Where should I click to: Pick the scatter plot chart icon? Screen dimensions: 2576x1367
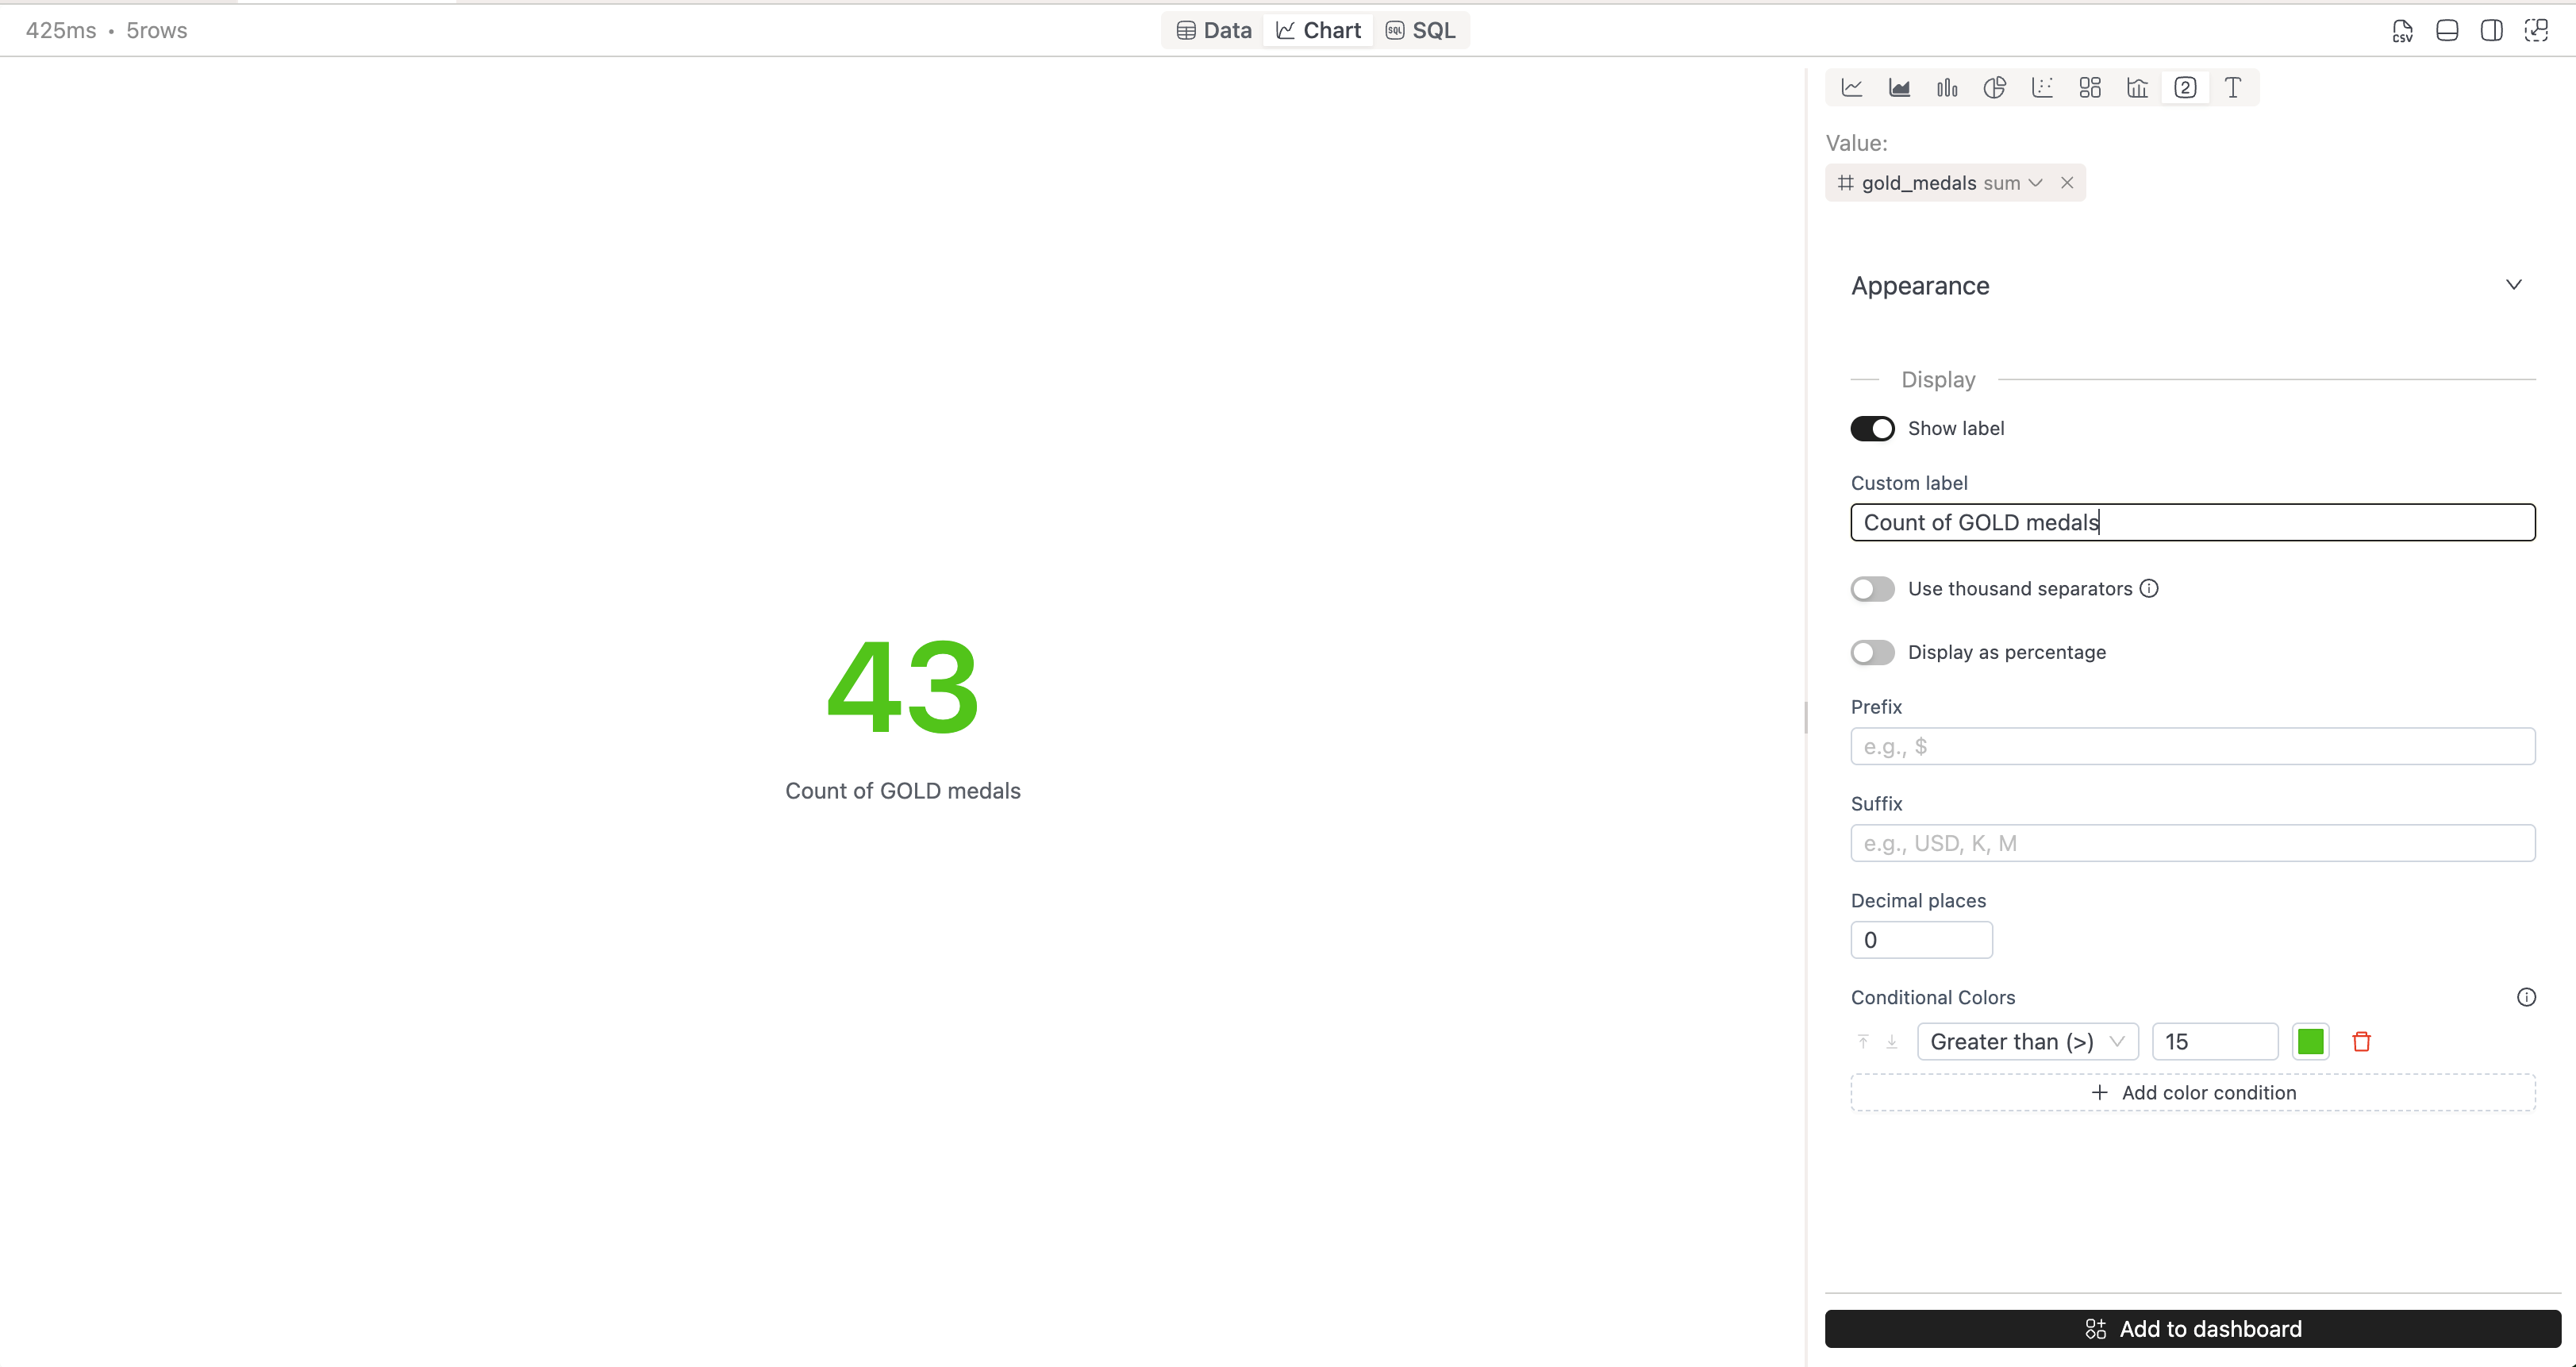click(x=2042, y=88)
